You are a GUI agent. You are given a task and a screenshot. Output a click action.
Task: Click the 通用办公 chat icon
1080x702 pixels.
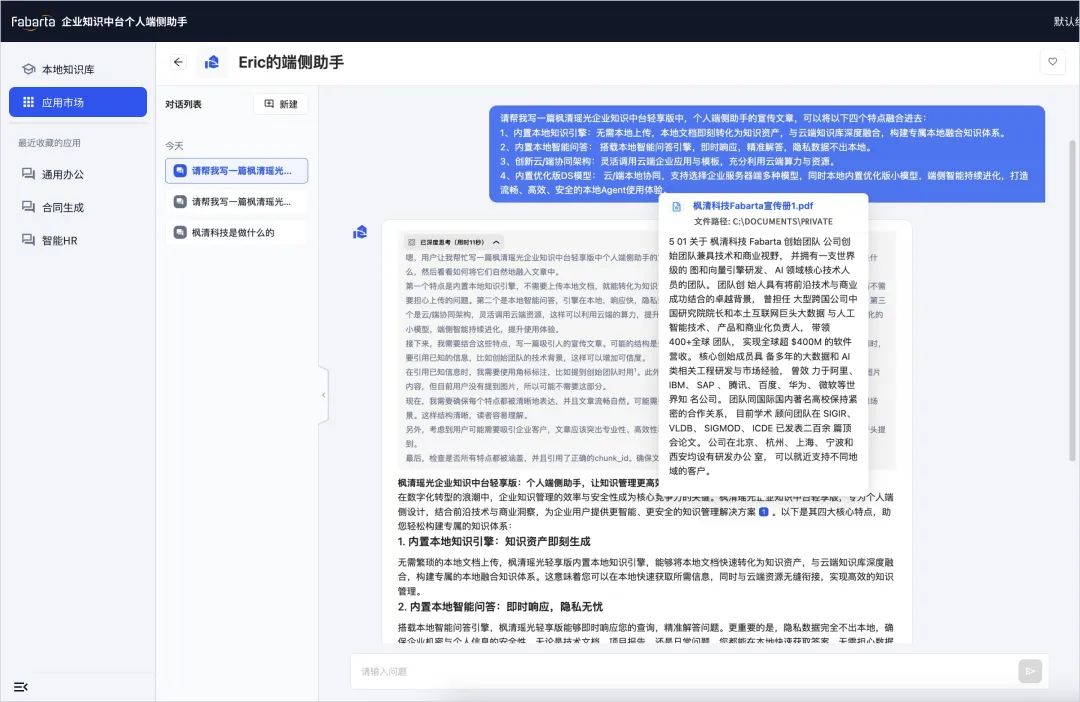[28, 174]
